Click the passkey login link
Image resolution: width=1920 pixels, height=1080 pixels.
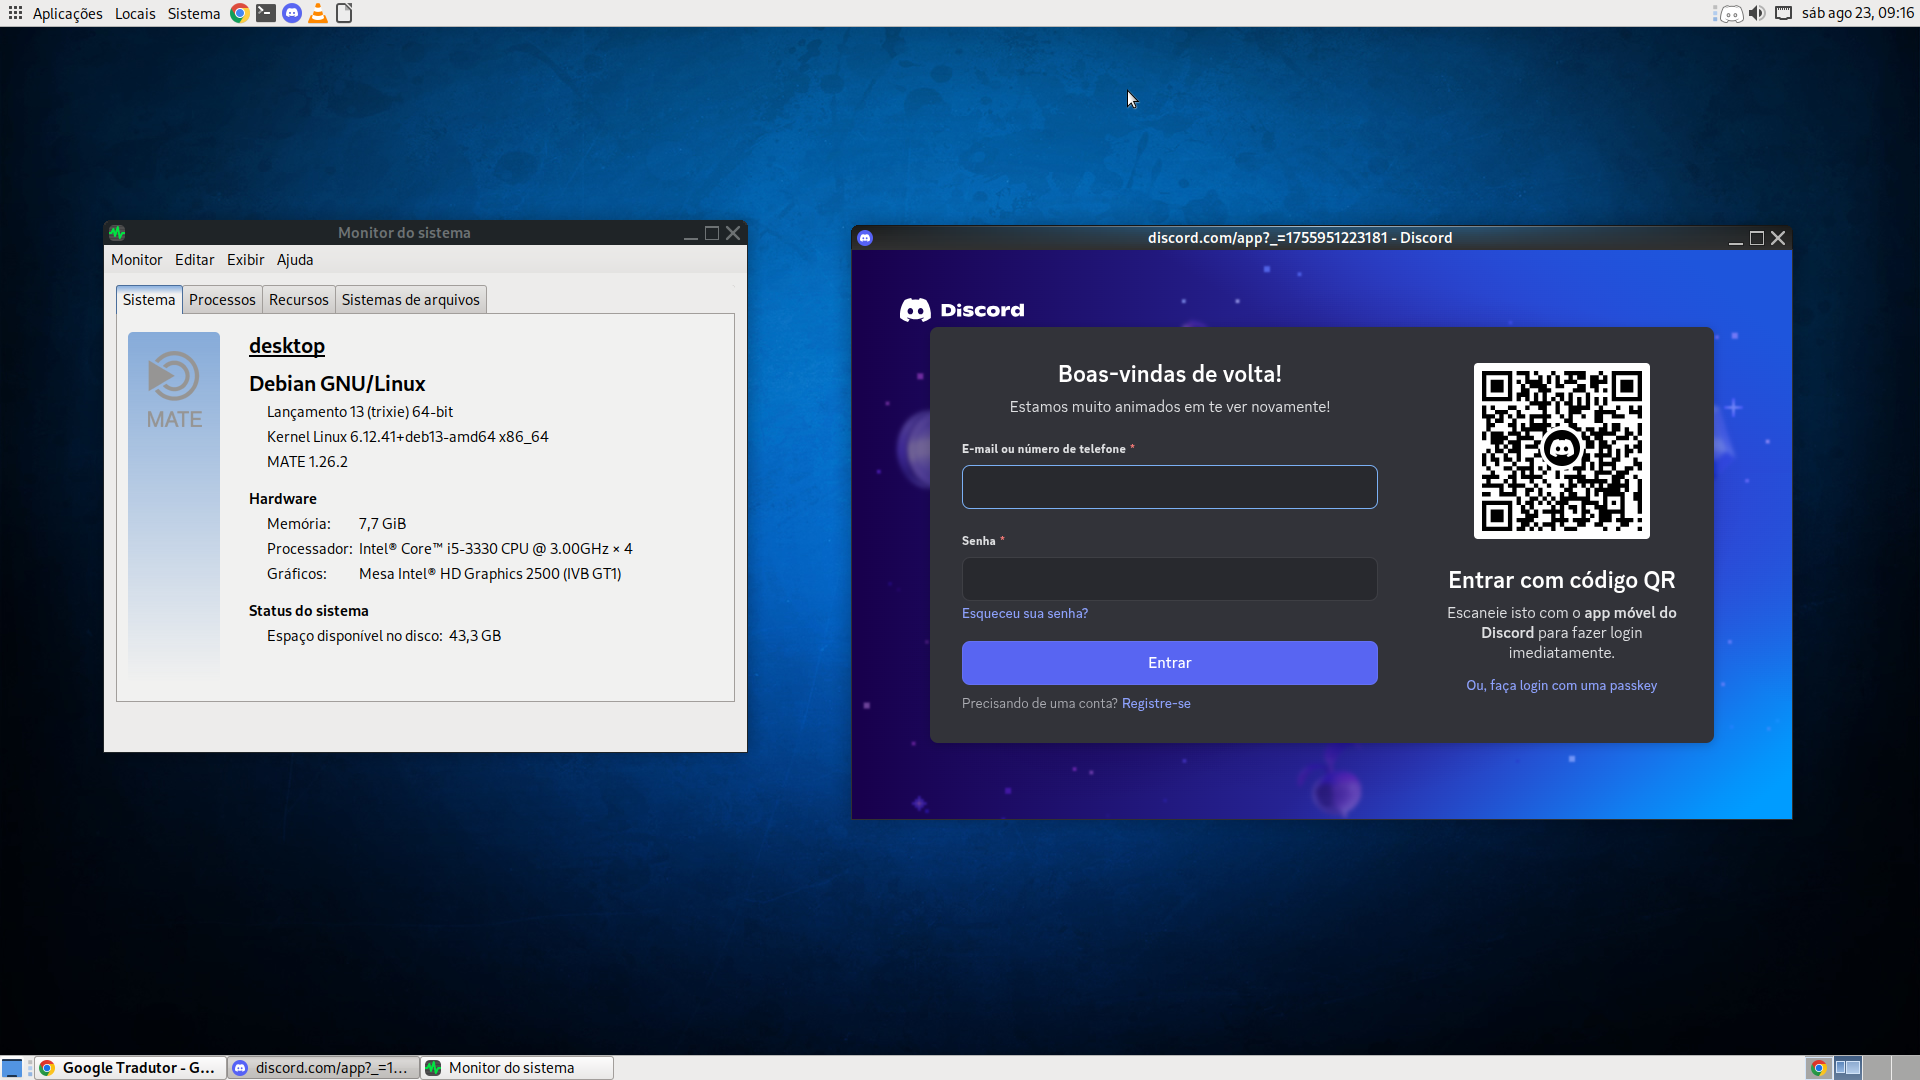[1561, 686]
